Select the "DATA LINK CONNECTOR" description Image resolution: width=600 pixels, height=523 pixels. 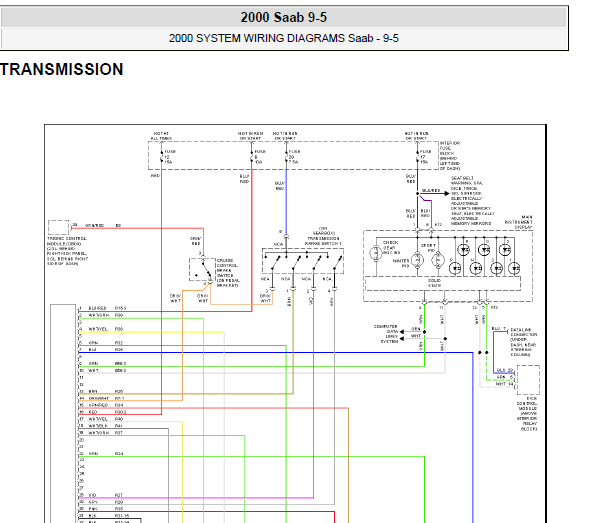click(x=523, y=342)
